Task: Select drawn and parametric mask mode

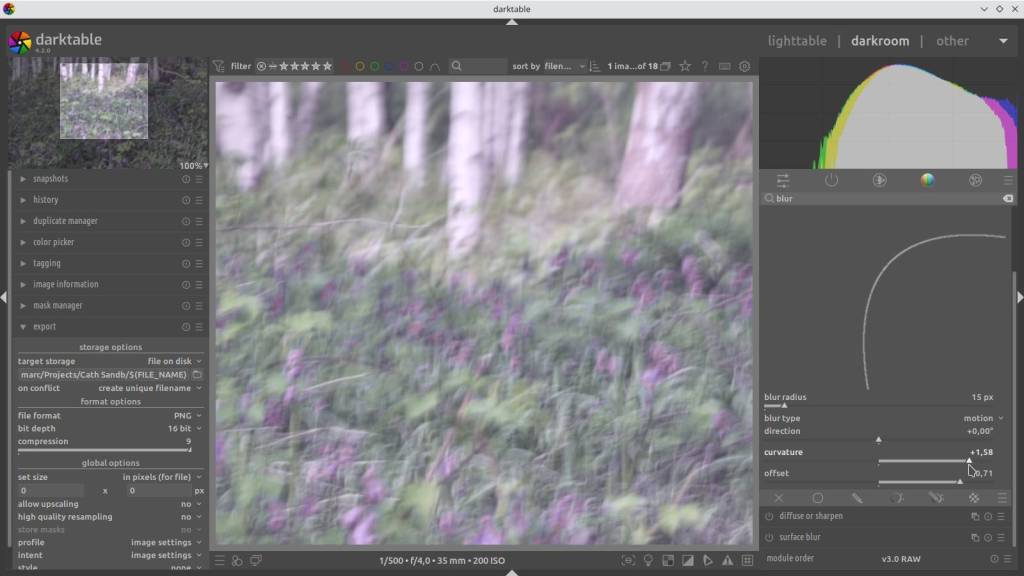Action: pos(936,498)
